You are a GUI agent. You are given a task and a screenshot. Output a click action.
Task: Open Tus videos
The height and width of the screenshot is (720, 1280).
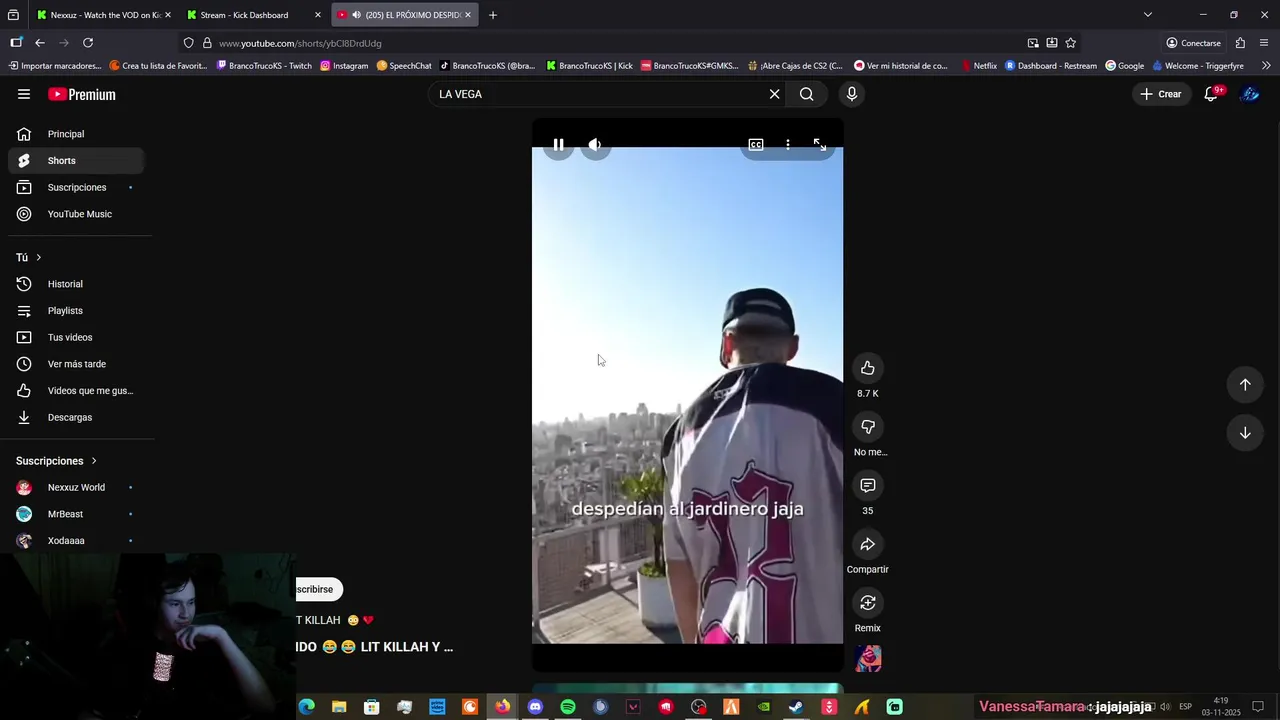pos(76,337)
